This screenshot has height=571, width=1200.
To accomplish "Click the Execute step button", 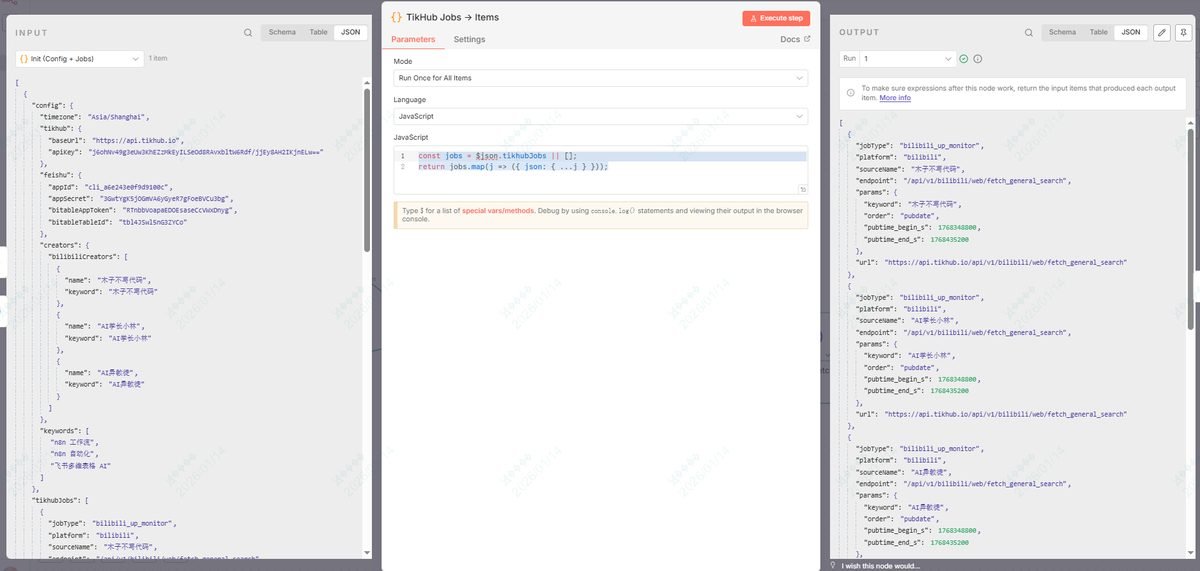I will pyautogui.click(x=776, y=18).
